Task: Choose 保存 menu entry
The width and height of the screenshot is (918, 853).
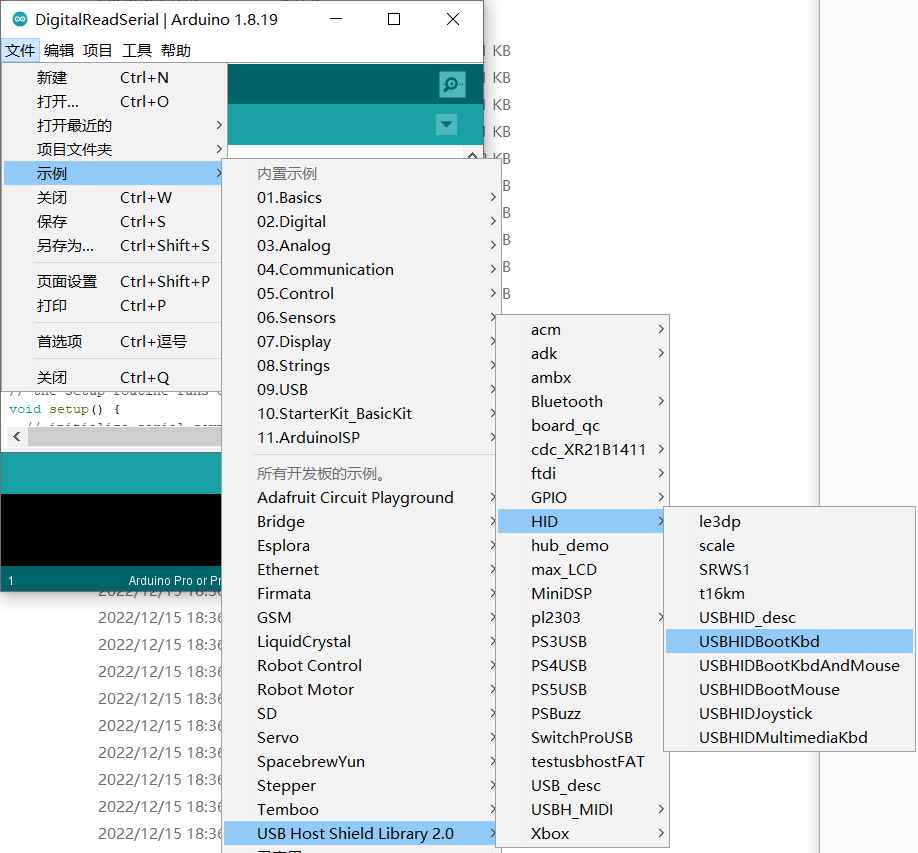Action: (x=114, y=222)
